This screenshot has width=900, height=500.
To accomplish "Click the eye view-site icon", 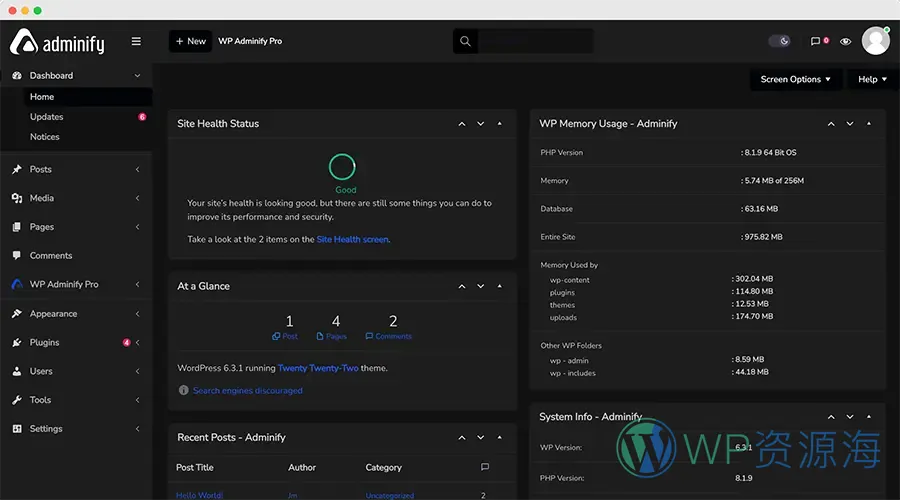I will pos(845,41).
